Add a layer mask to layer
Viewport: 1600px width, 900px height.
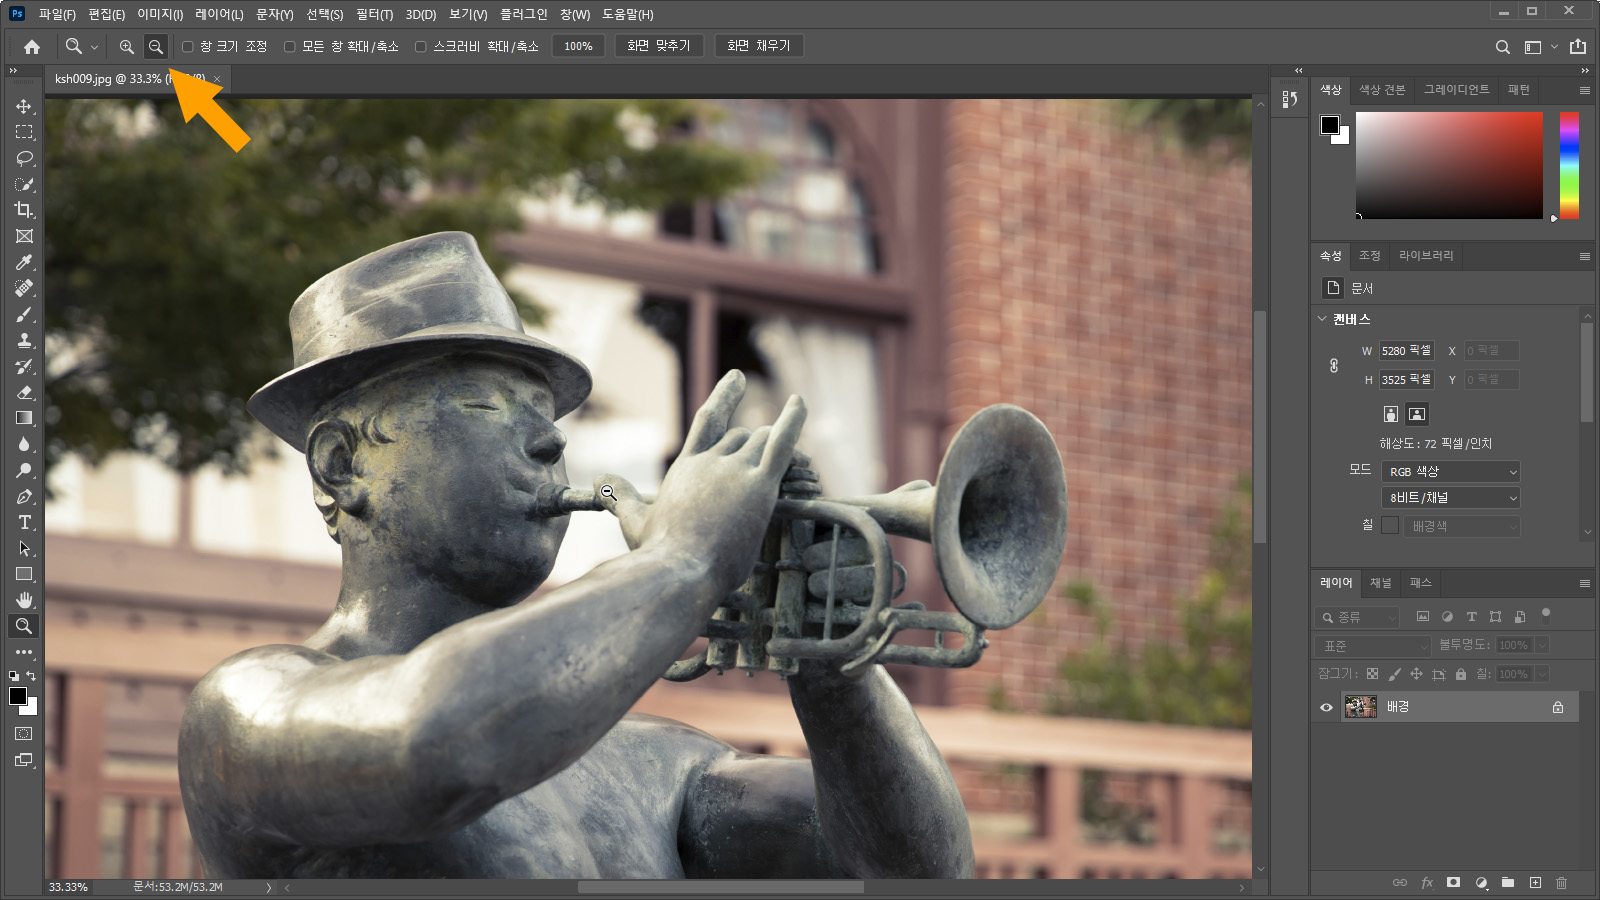(1454, 883)
